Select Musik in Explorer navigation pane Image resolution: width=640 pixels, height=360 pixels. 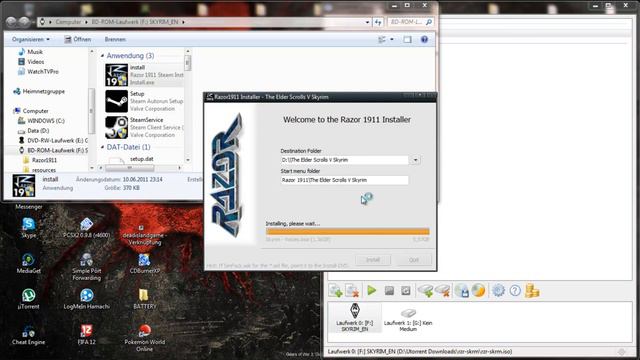[x=31, y=52]
